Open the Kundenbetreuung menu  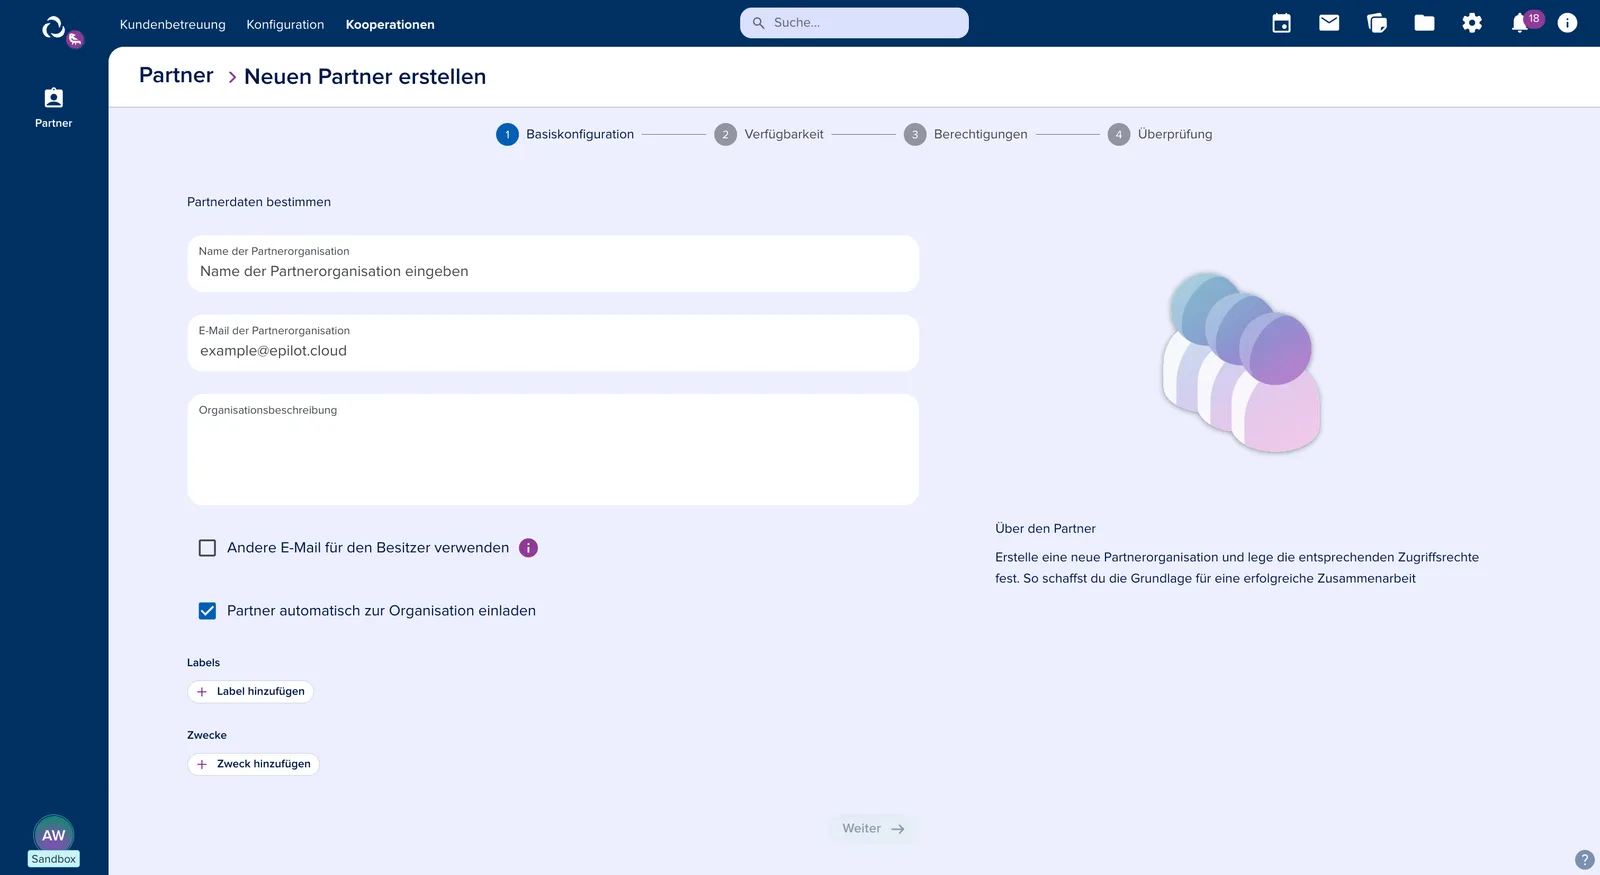tap(173, 24)
